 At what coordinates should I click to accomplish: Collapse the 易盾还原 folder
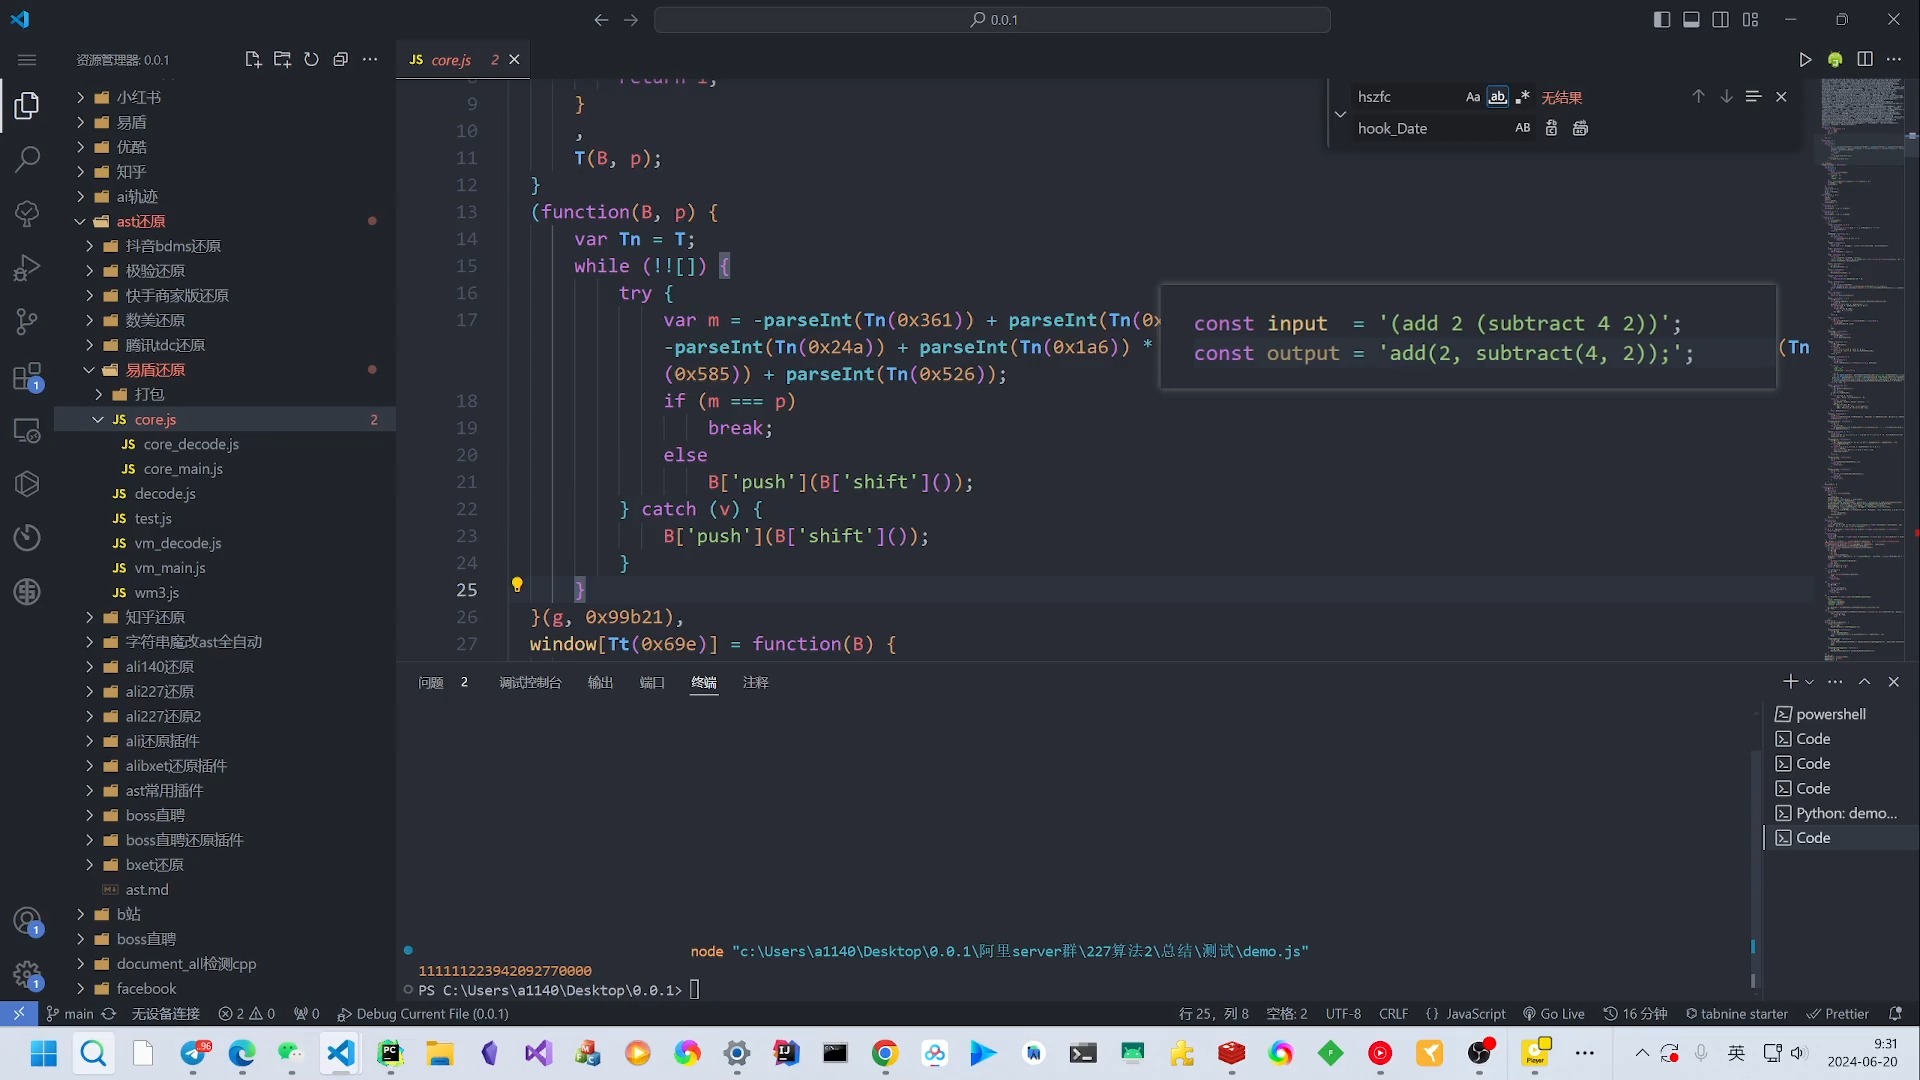(x=90, y=370)
